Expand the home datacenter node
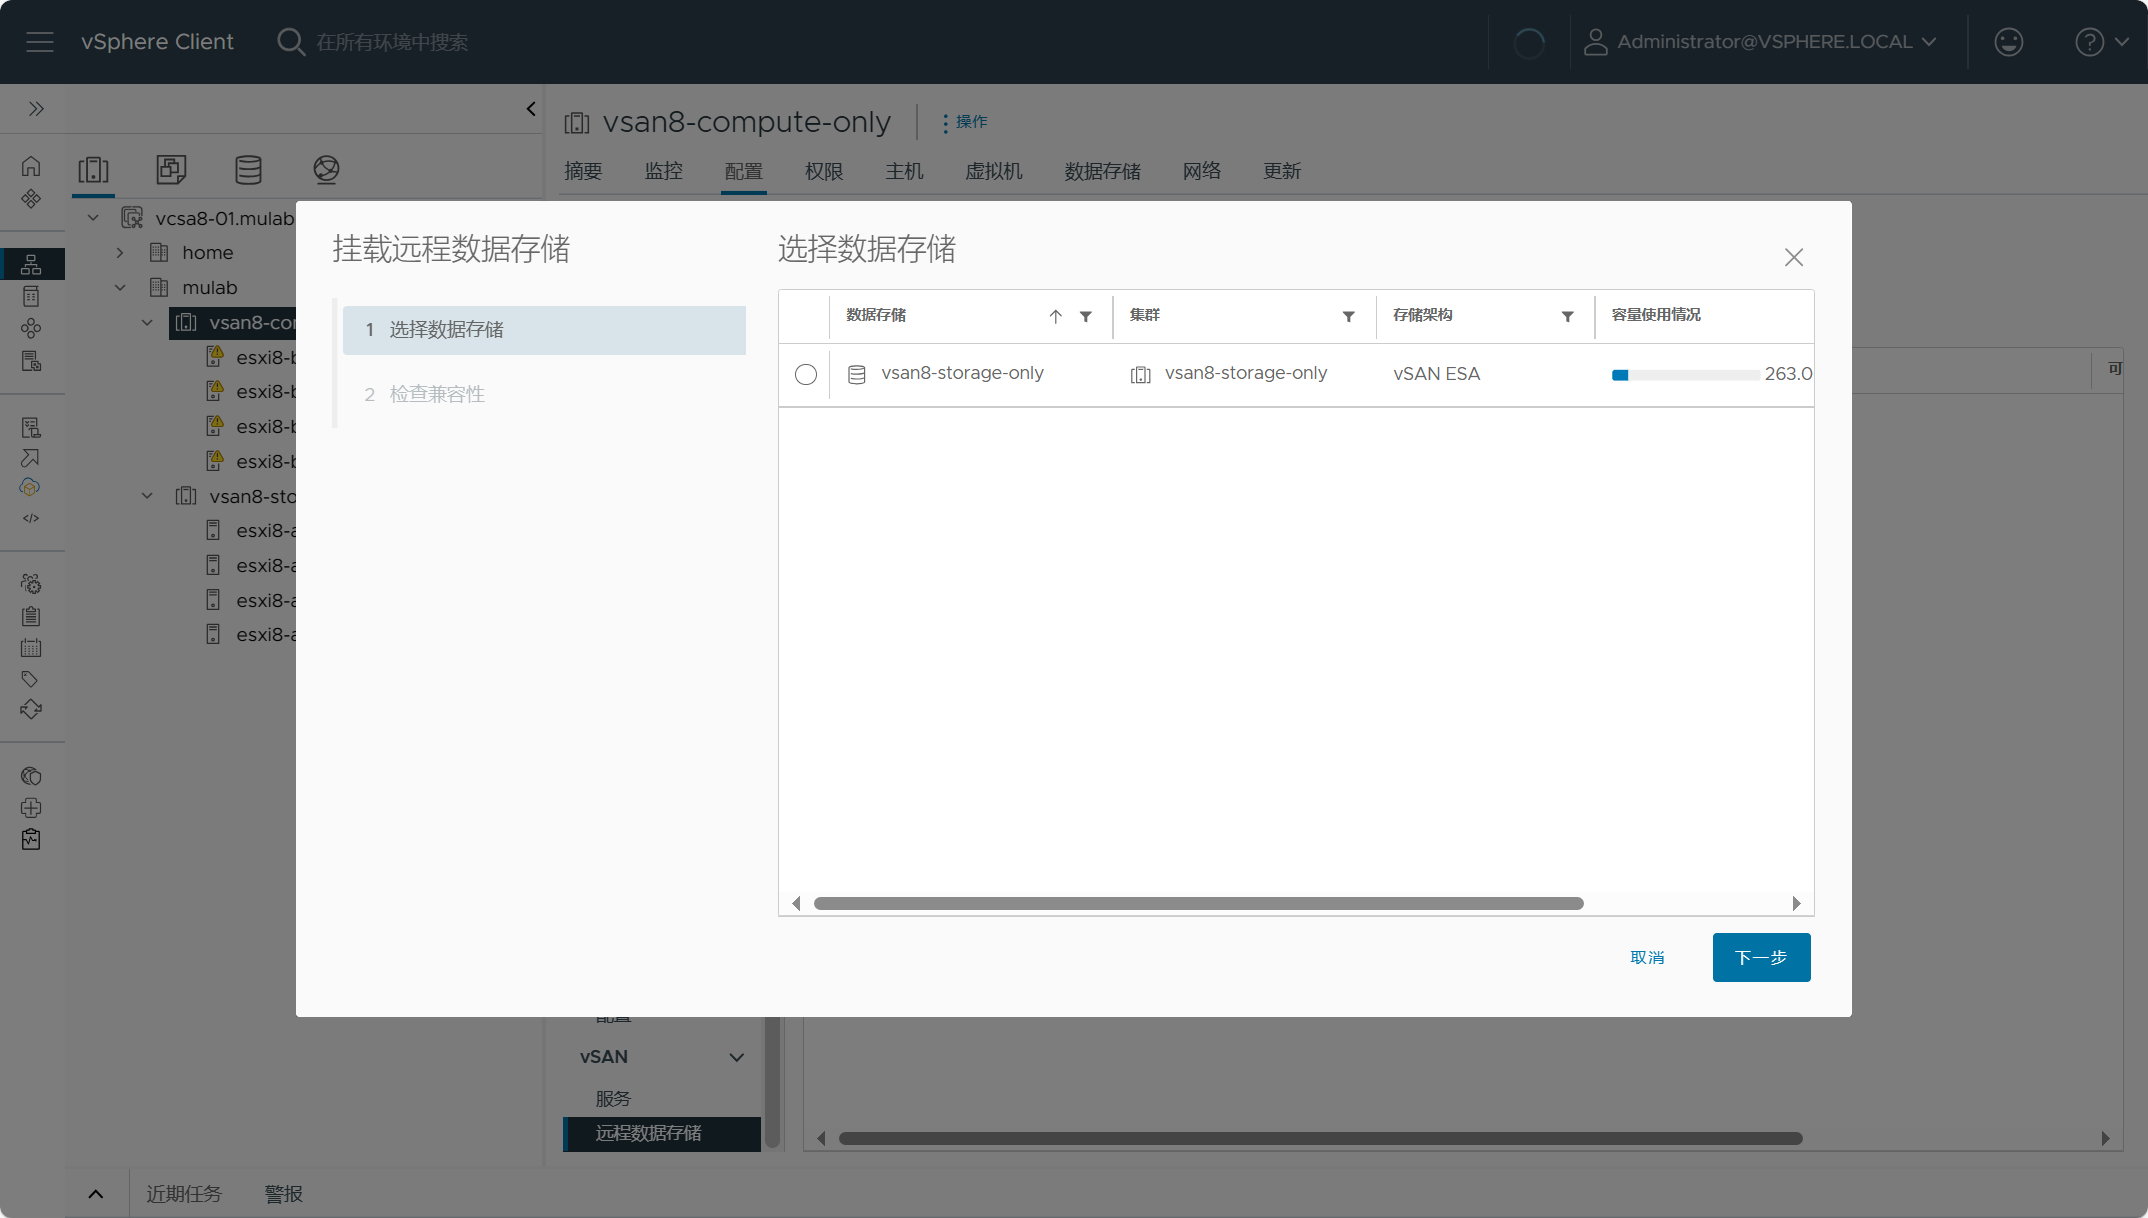Screen dimensions: 2148x1218 tap(120, 253)
